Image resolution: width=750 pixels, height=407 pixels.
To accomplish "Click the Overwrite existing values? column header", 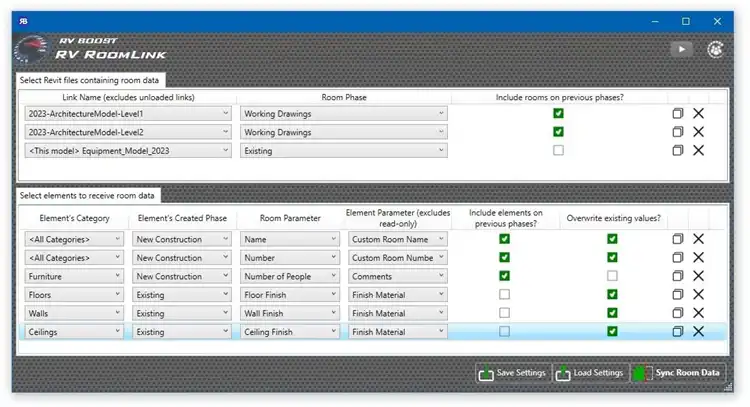I will 613,218.
